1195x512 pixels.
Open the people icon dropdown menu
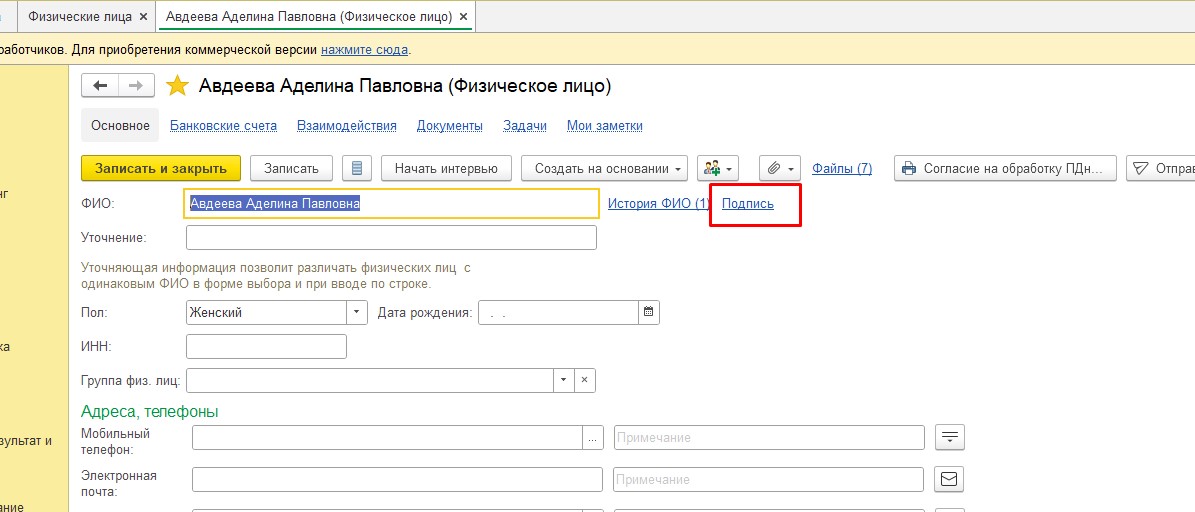[x=717, y=168]
